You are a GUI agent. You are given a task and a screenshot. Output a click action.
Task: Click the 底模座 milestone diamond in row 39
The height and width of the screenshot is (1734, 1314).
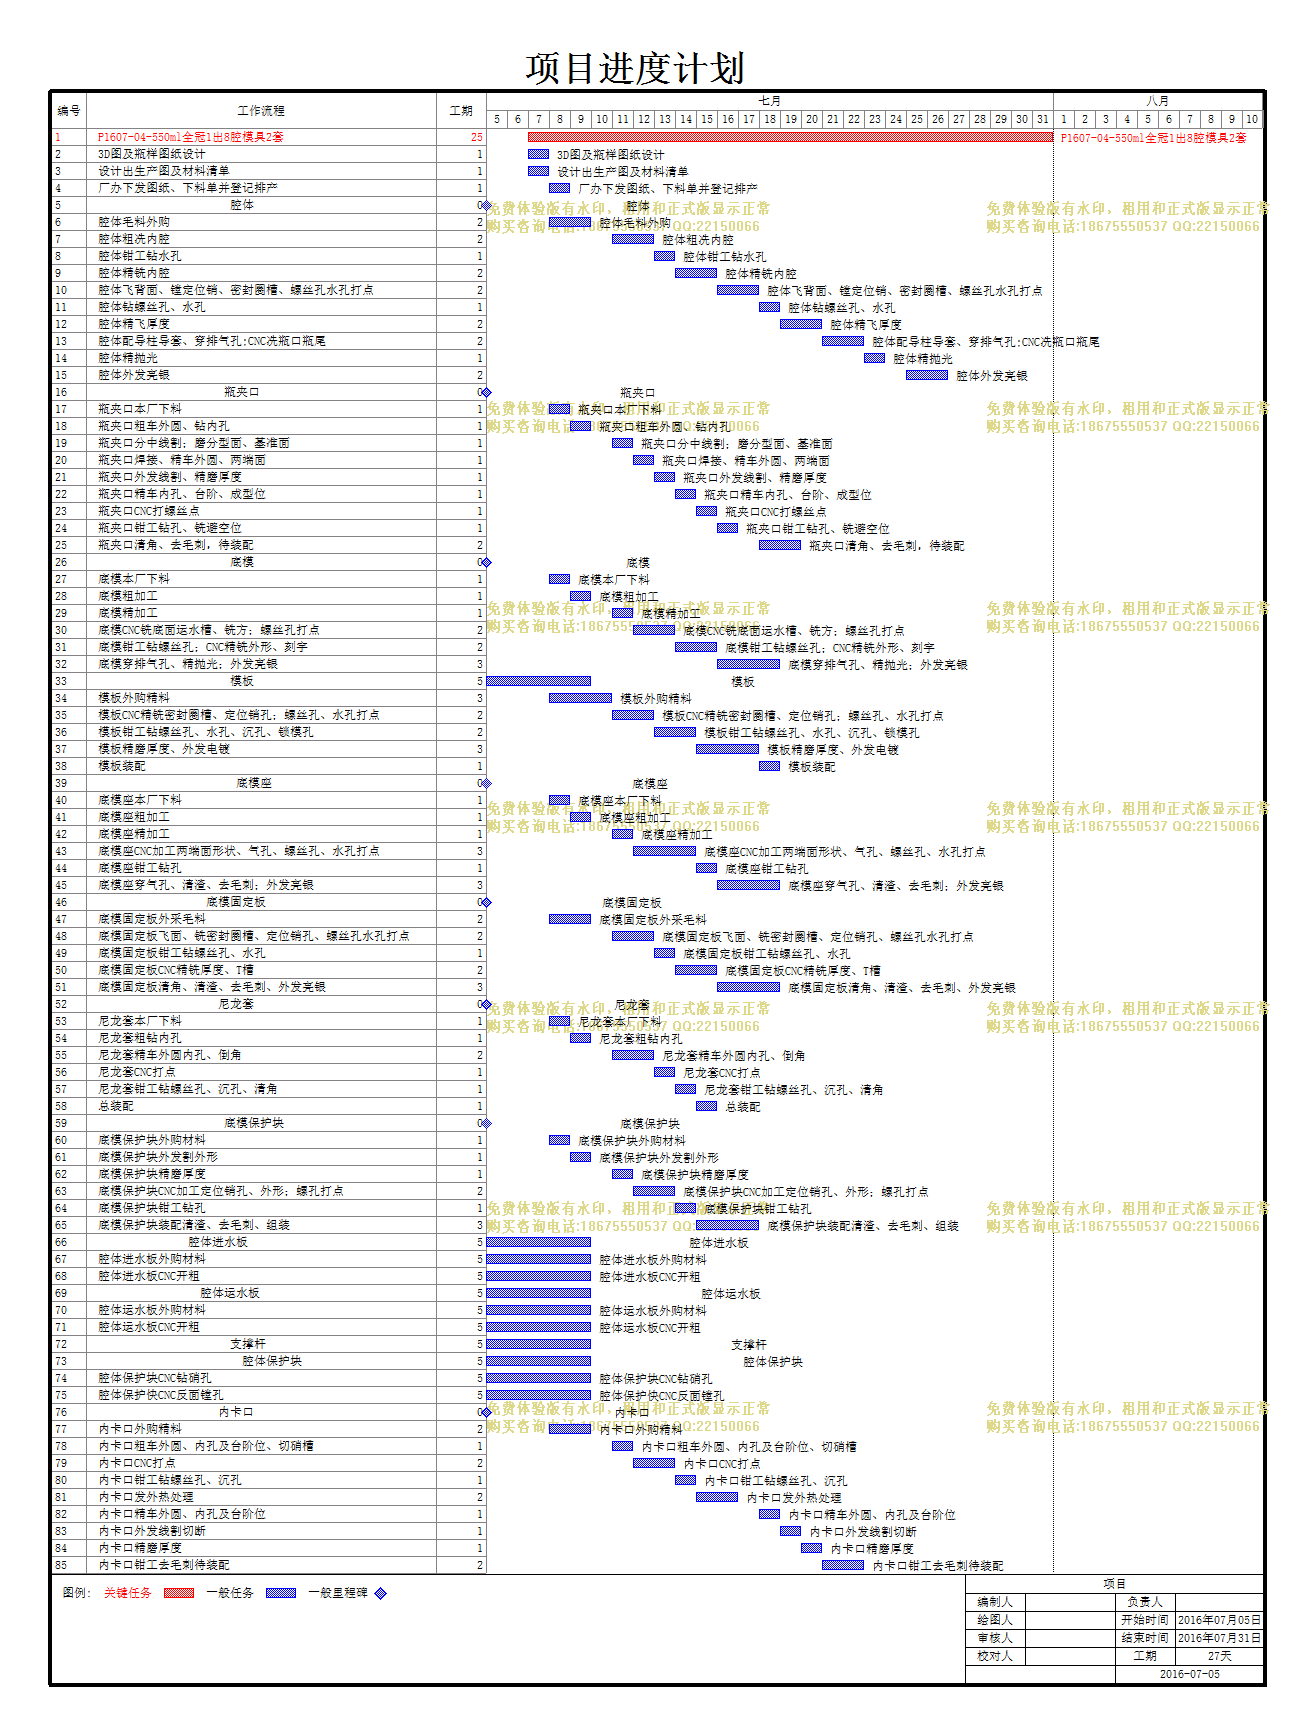click(x=487, y=783)
